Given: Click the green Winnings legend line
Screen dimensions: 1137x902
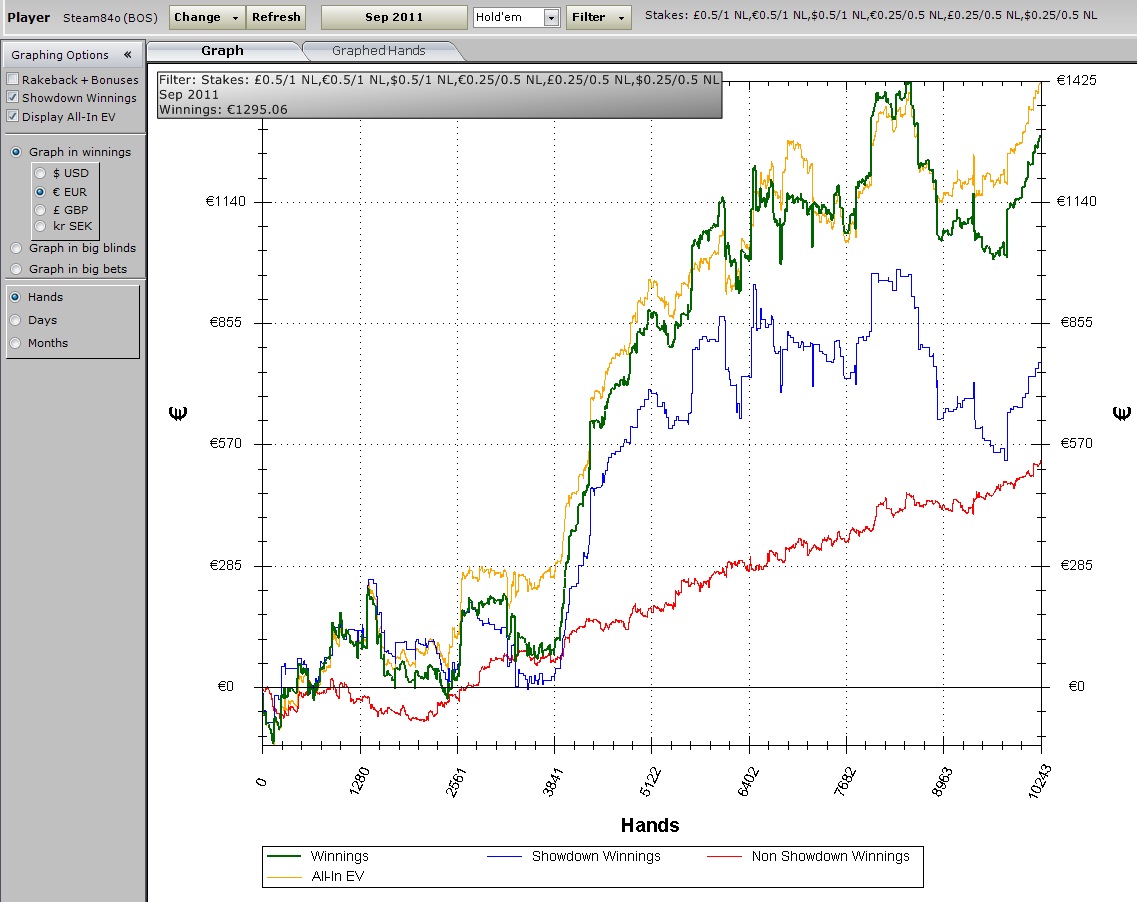Looking at the screenshot, I should [285, 856].
